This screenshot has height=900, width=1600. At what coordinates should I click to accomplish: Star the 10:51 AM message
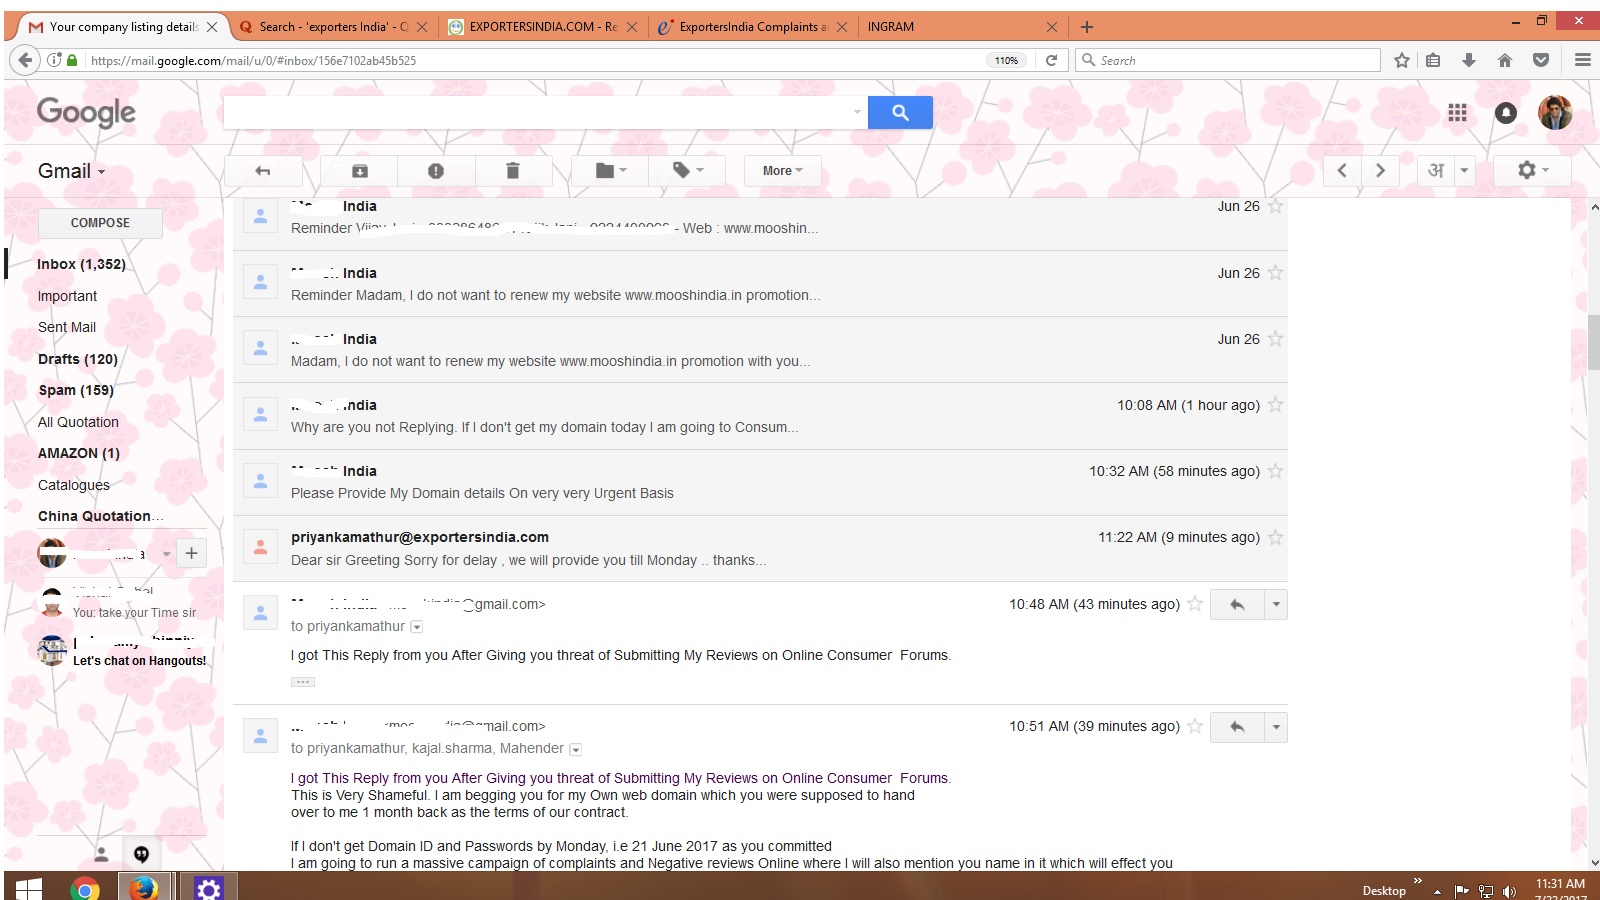1195,726
